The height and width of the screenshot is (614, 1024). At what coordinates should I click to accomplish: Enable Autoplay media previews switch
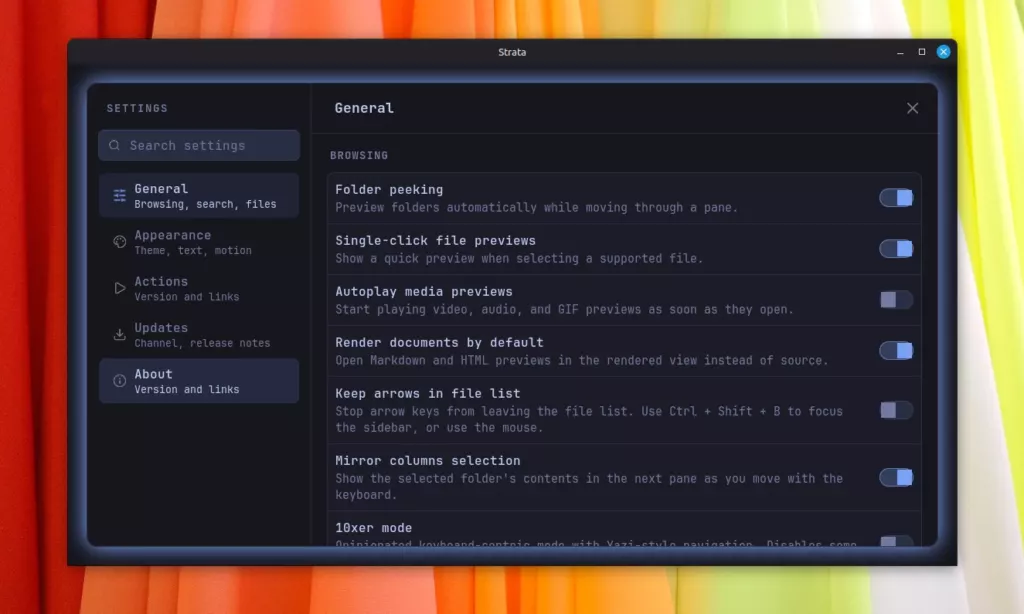(896, 300)
